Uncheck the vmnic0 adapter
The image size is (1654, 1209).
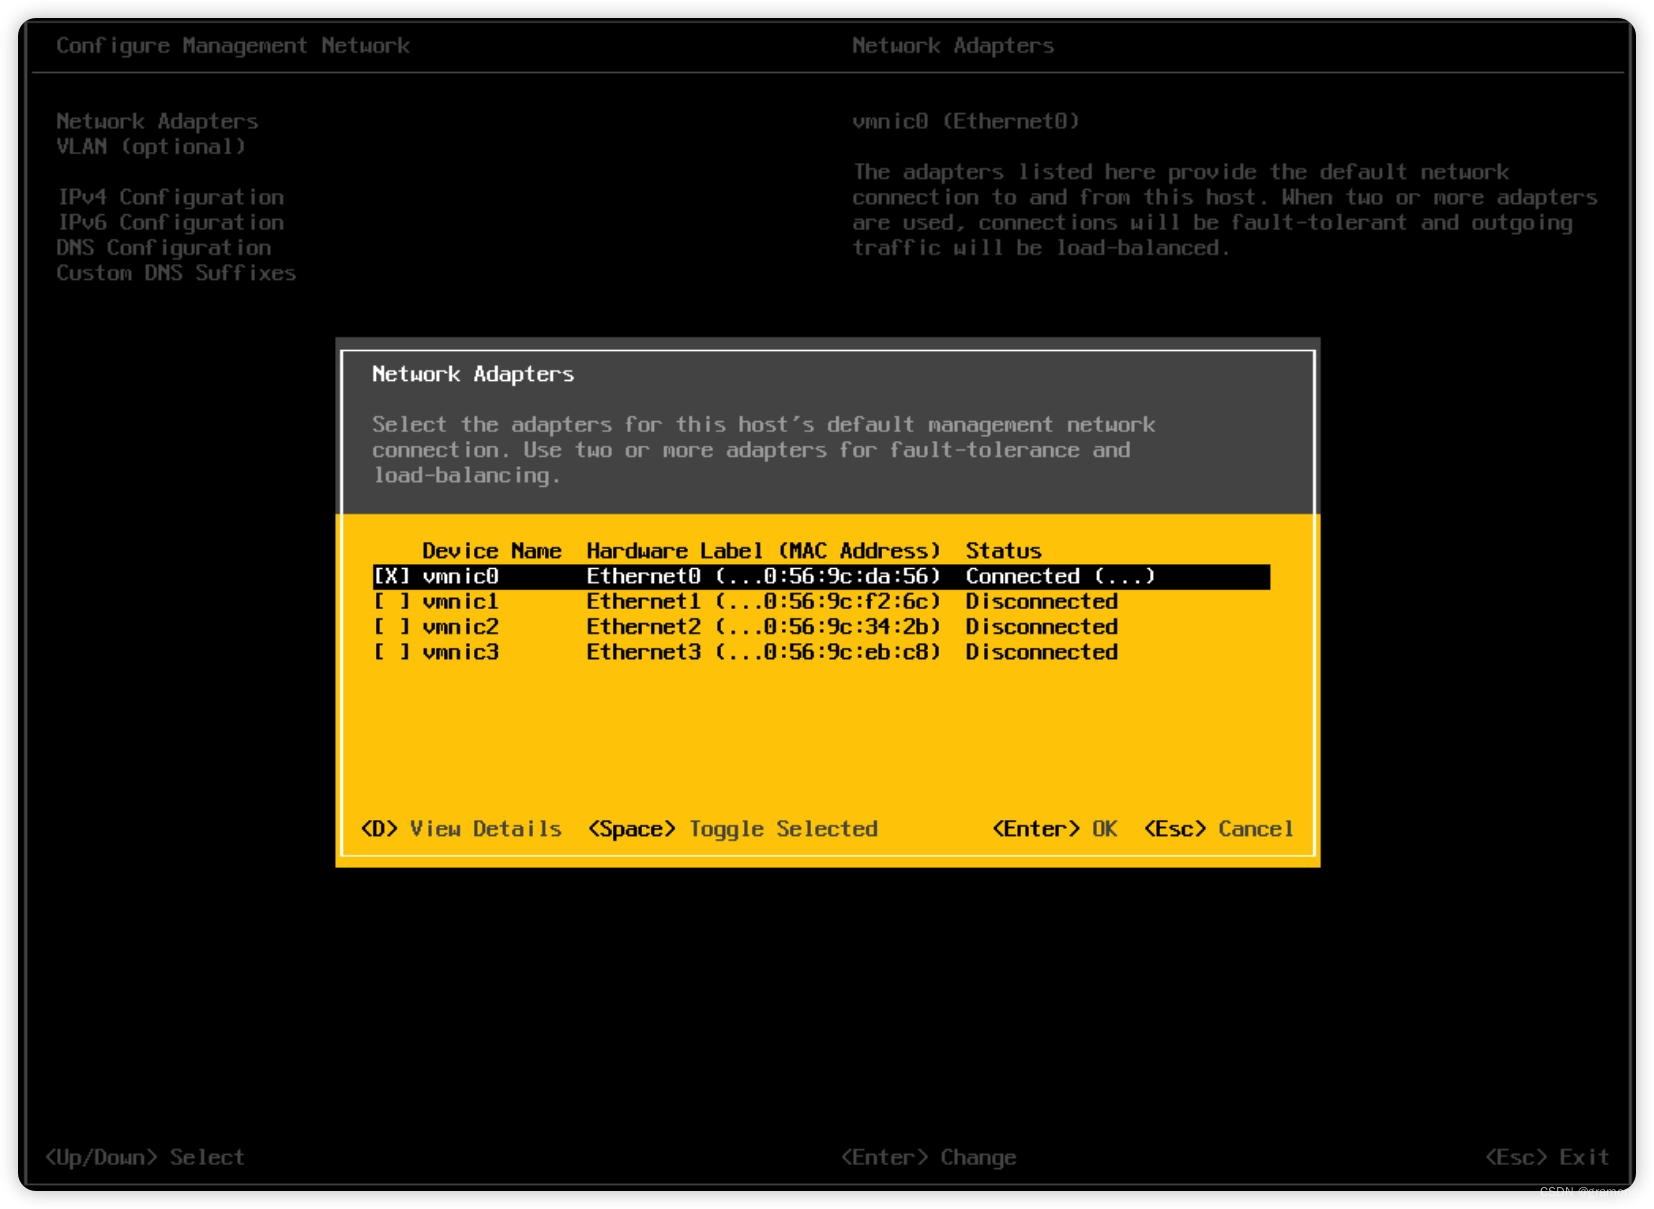coord(391,576)
